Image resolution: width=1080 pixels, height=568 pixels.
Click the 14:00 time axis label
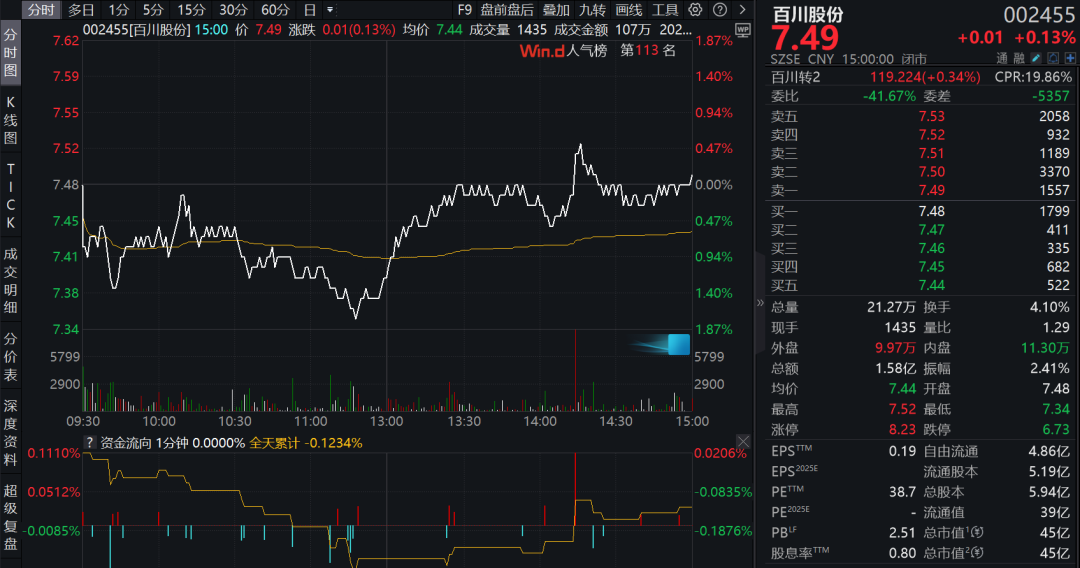tap(540, 421)
